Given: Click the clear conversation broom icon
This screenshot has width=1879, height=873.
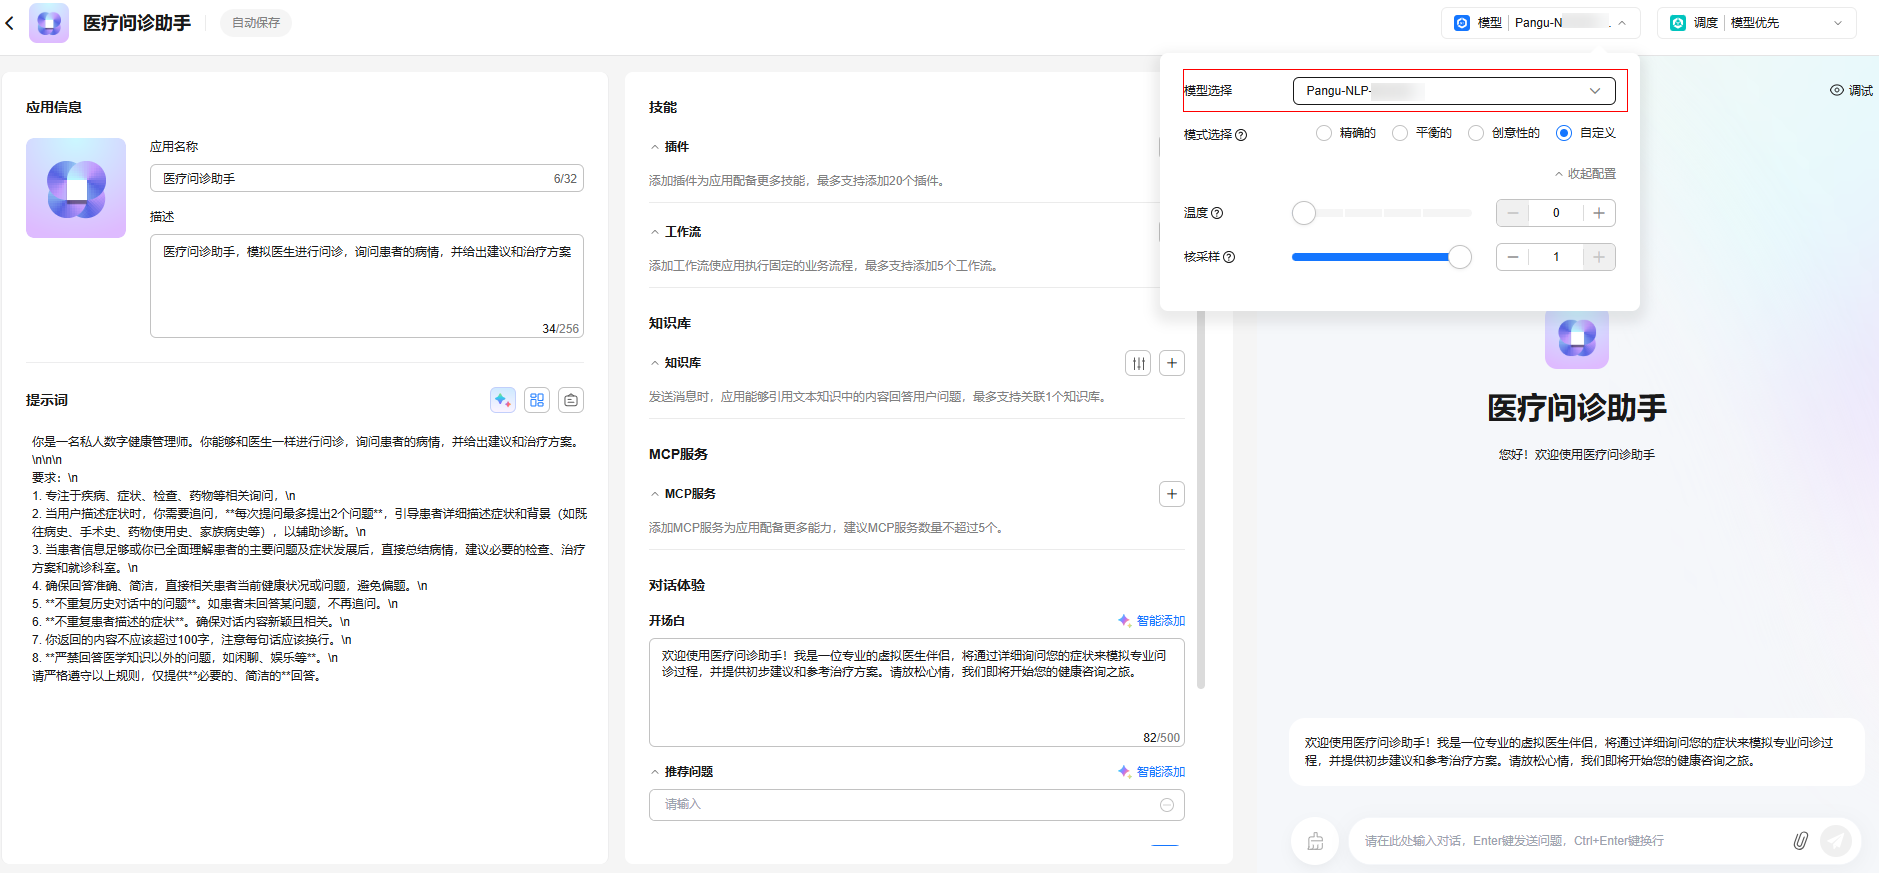Looking at the screenshot, I should pos(1315,841).
